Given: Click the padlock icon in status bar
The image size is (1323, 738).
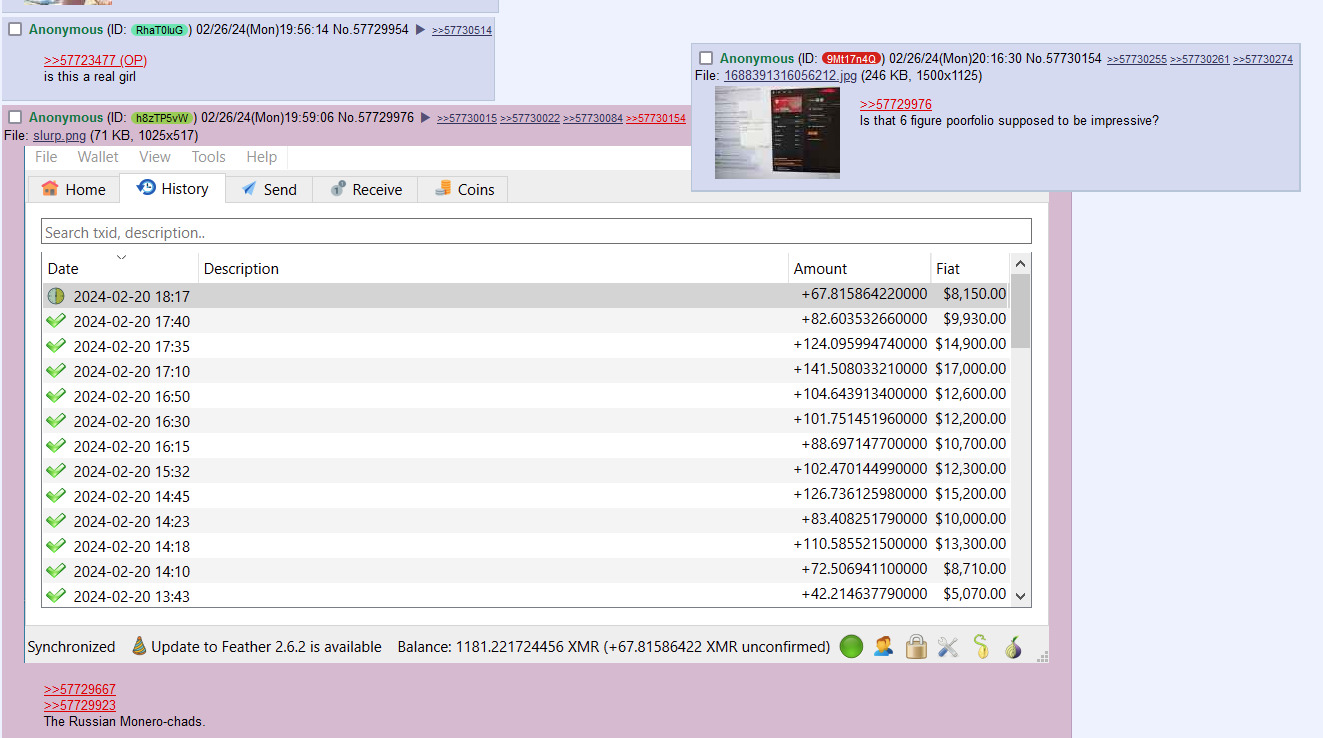Looking at the screenshot, I should (x=916, y=647).
